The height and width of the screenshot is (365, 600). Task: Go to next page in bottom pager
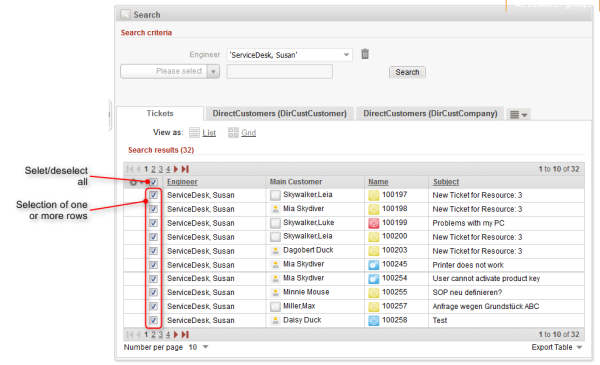point(176,335)
